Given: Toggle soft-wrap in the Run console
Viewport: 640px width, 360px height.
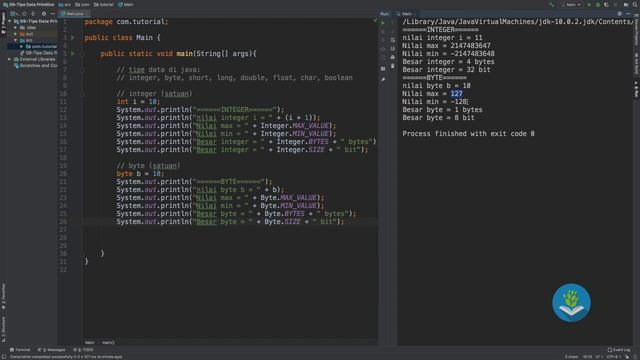Looking at the screenshot, I should pyautogui.click(x=393, y=40).
